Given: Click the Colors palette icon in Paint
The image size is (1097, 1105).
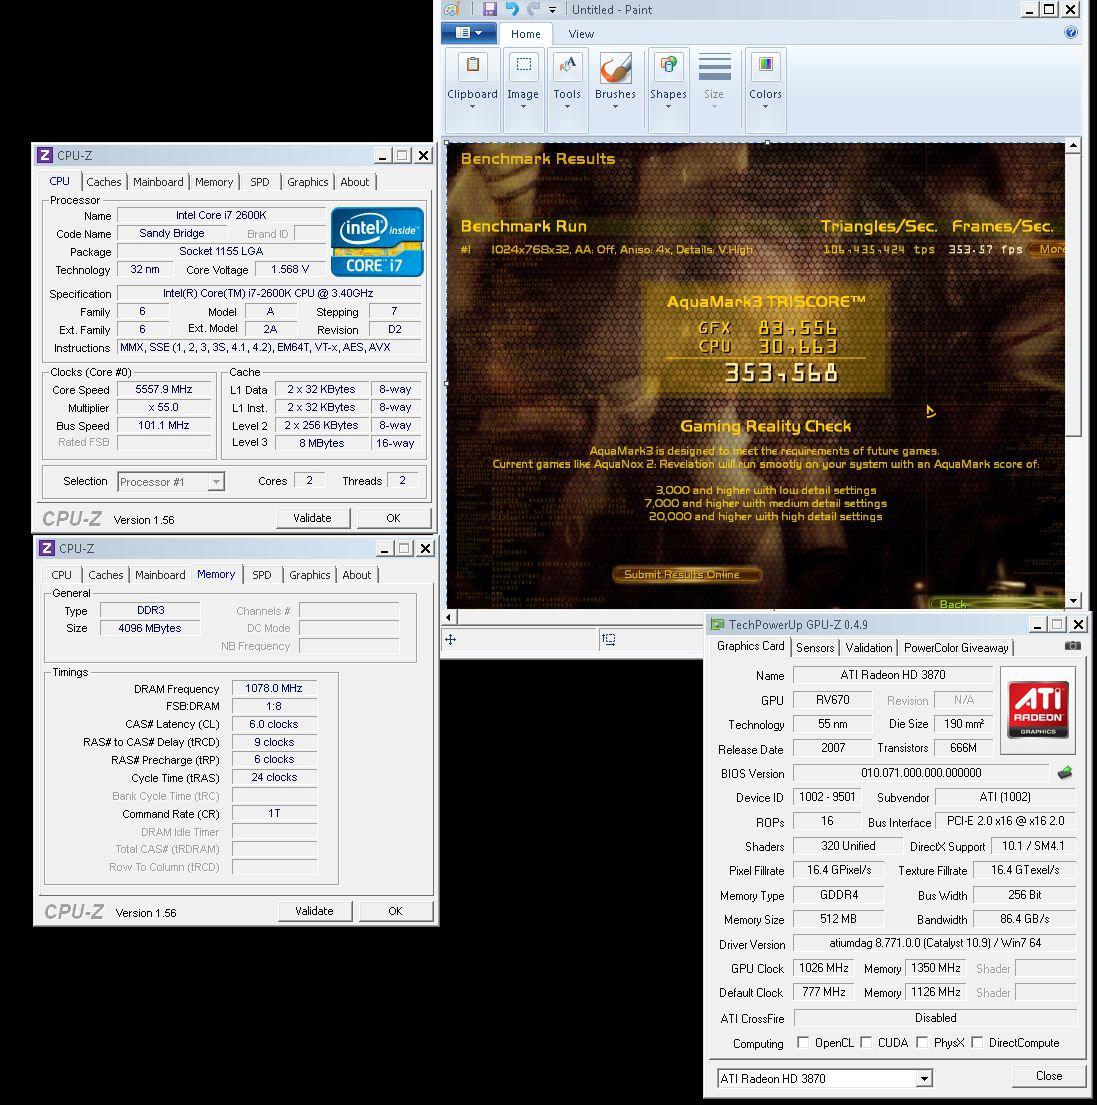Looking at the screenshot, I should tap(765, 67).
